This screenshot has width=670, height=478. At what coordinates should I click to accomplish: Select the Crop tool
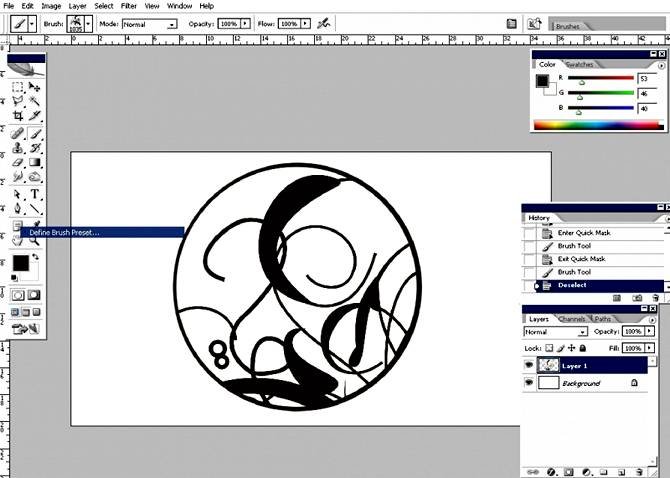tap(18, 116)
